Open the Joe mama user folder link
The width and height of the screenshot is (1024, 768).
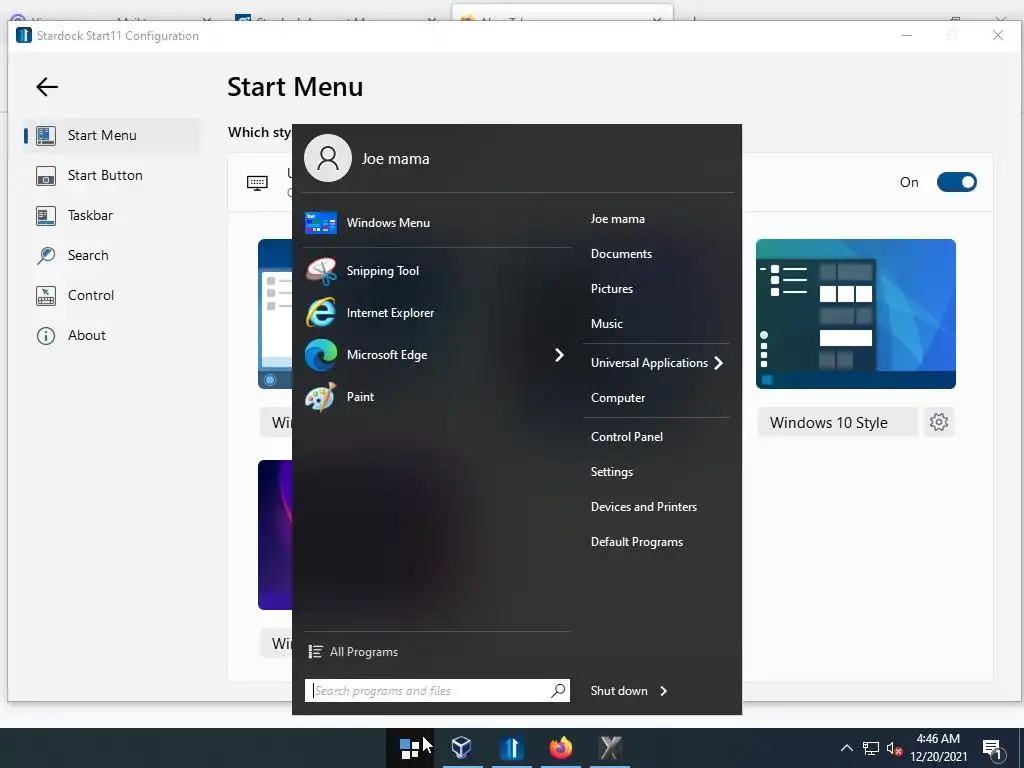coord(617,219)
